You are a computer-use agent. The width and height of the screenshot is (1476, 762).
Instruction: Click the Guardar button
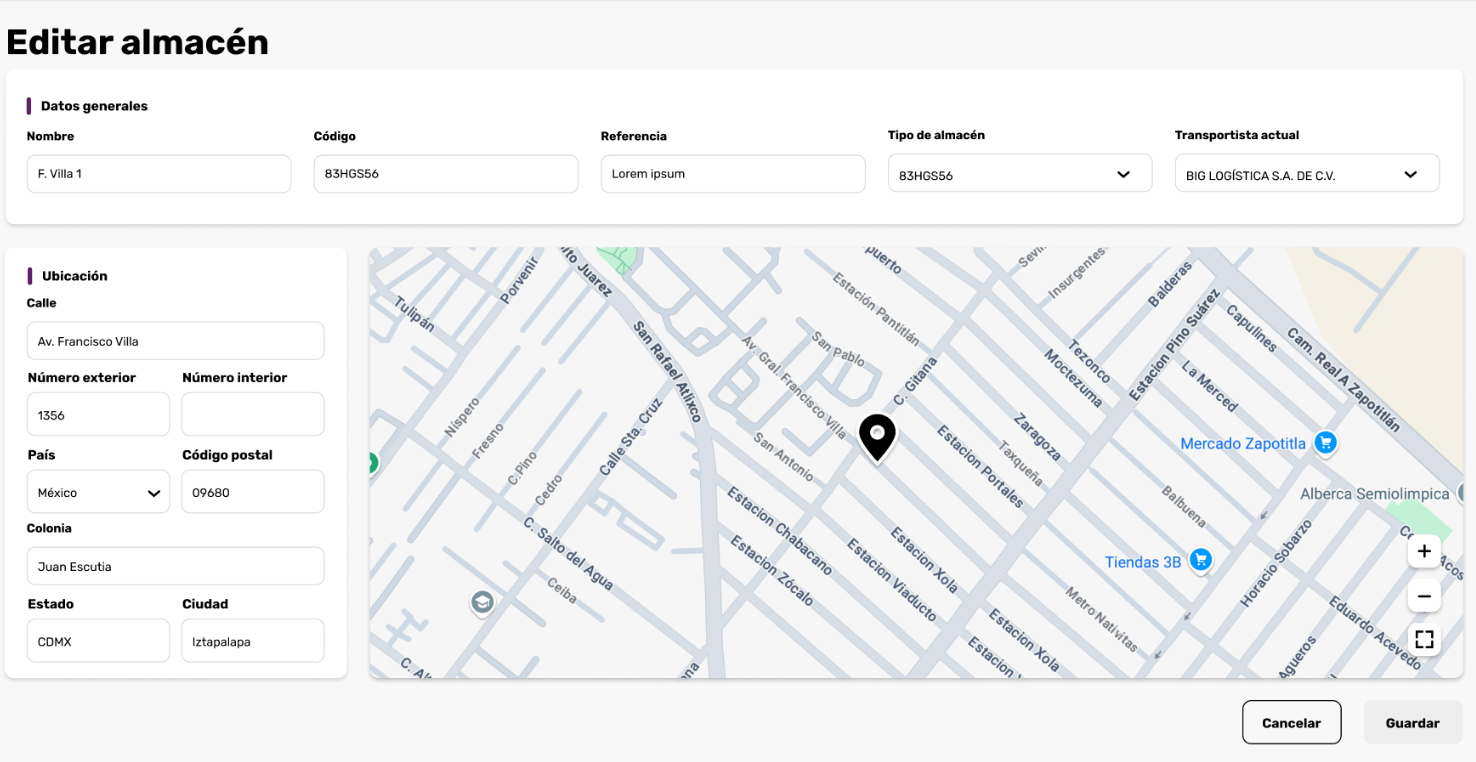click(1412, 722)
